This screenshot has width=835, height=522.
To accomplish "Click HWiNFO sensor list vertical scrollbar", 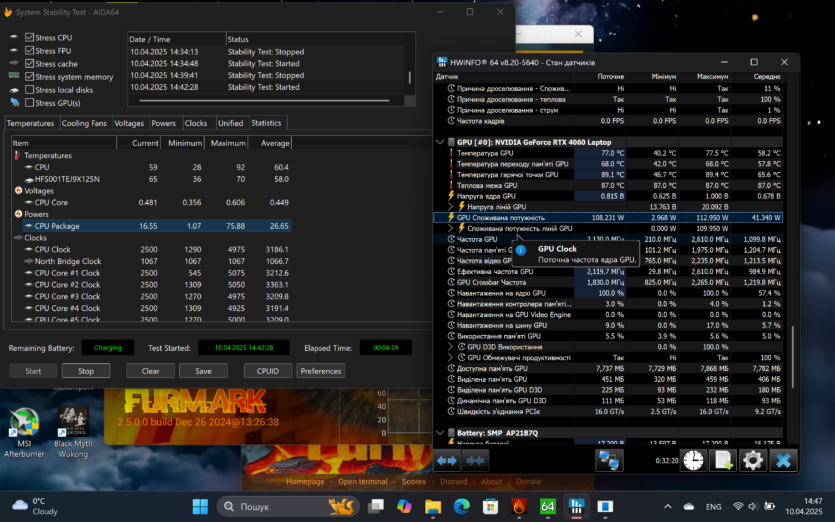I will 793,358.
